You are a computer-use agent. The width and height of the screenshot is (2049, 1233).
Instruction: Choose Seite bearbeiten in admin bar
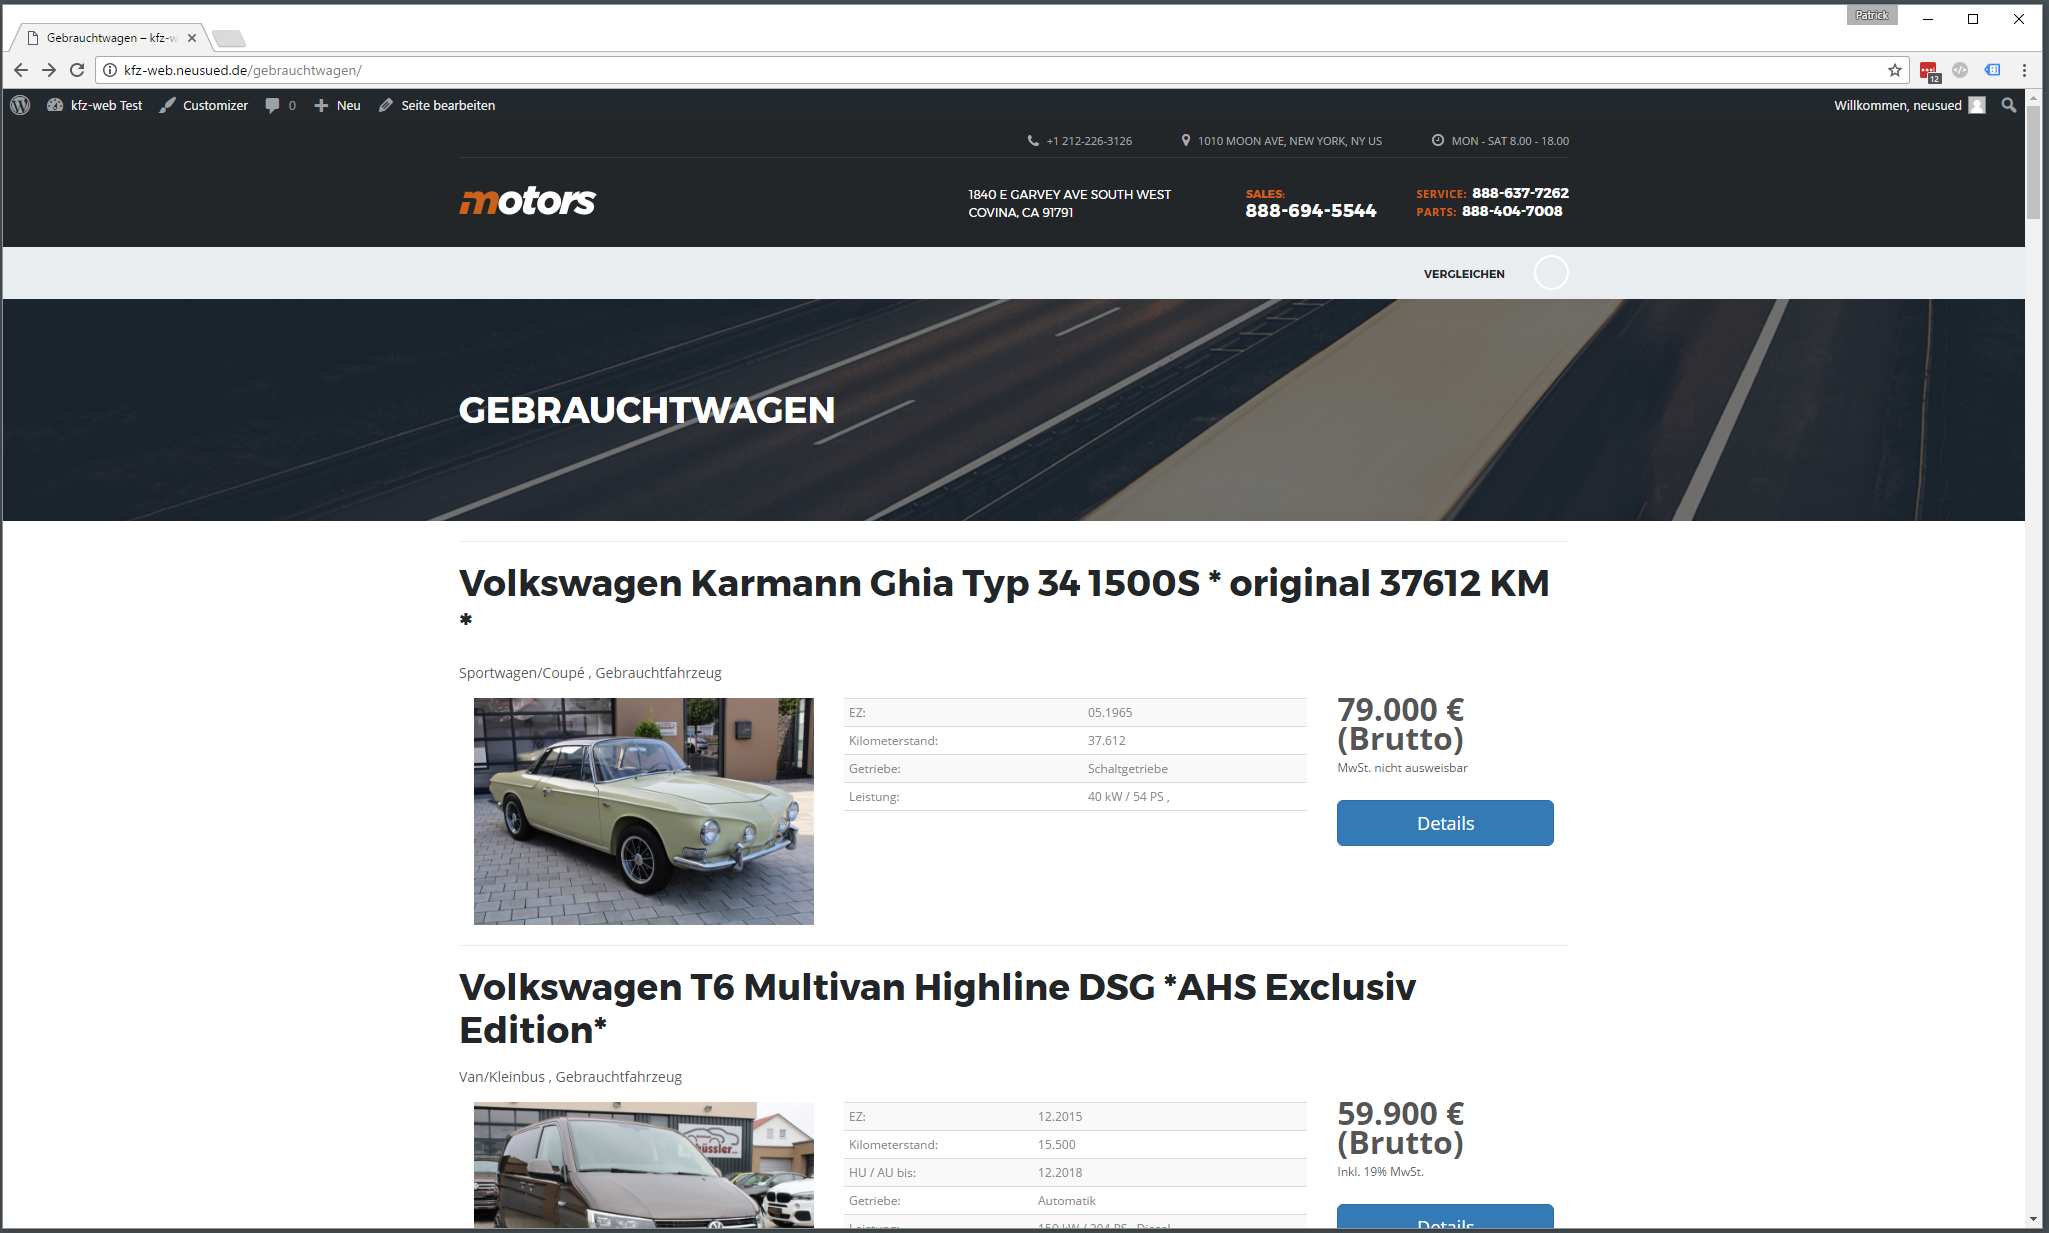pos(436,105)
